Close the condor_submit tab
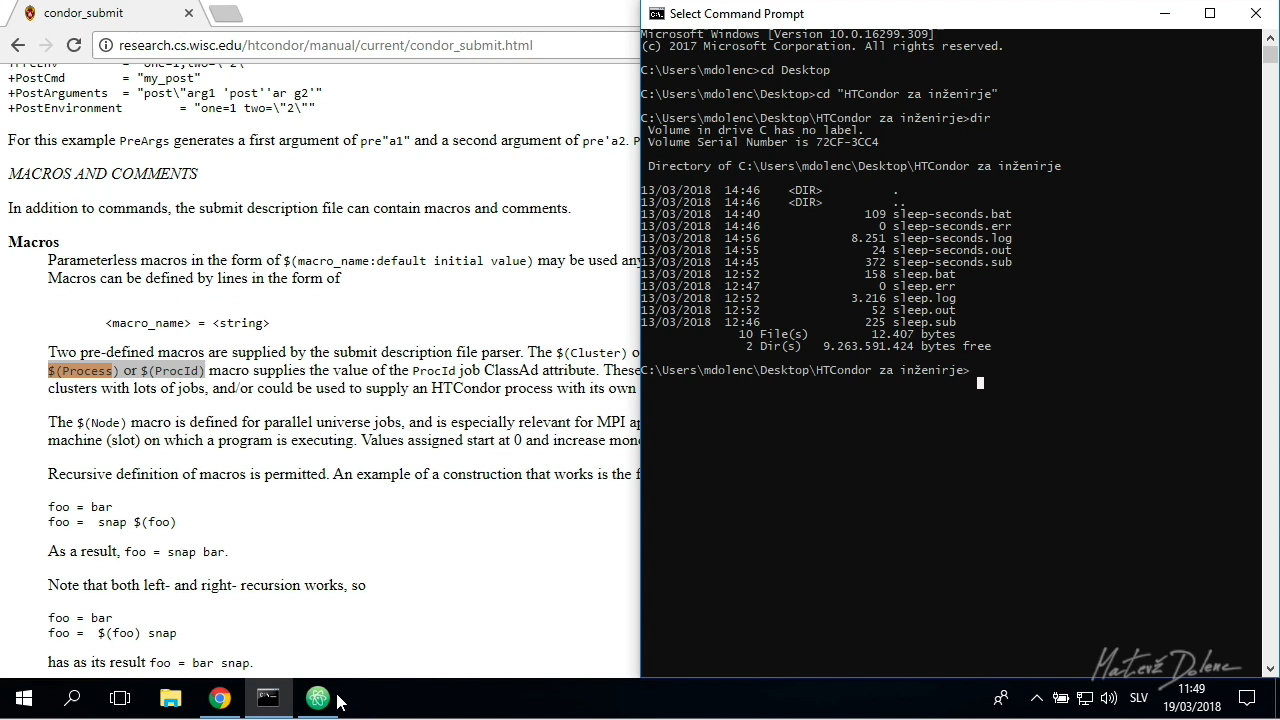This screenshot has height=720, width=1280. point(189,13)
